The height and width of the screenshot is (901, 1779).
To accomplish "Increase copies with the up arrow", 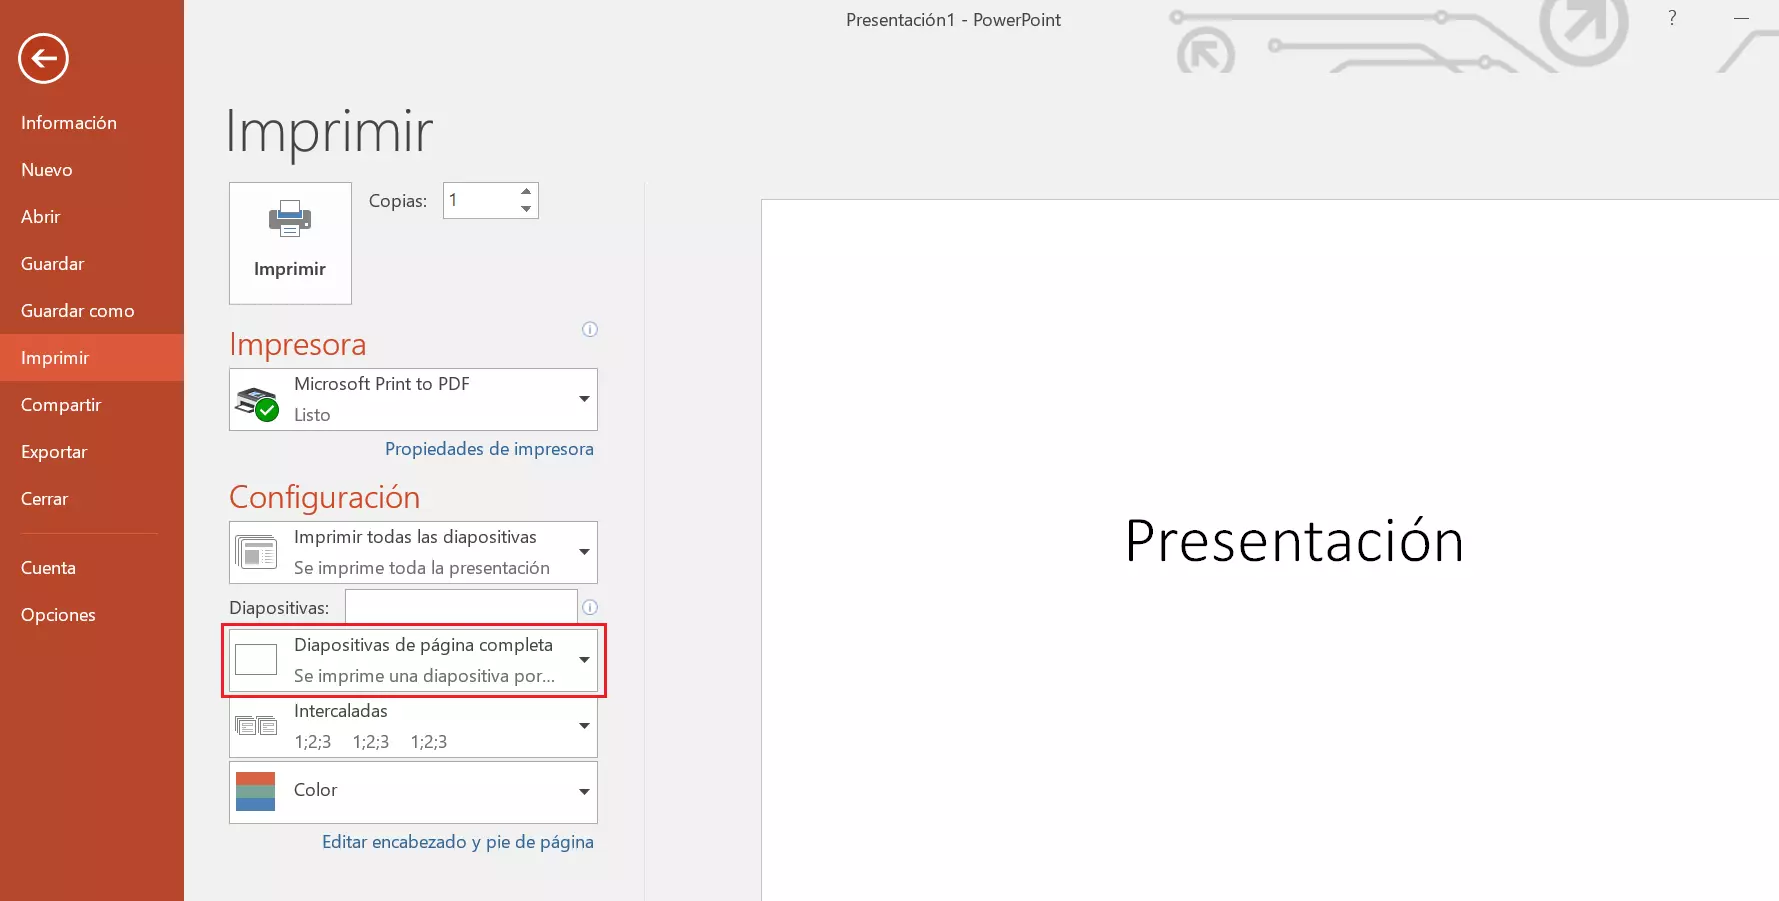I will 526,191.
